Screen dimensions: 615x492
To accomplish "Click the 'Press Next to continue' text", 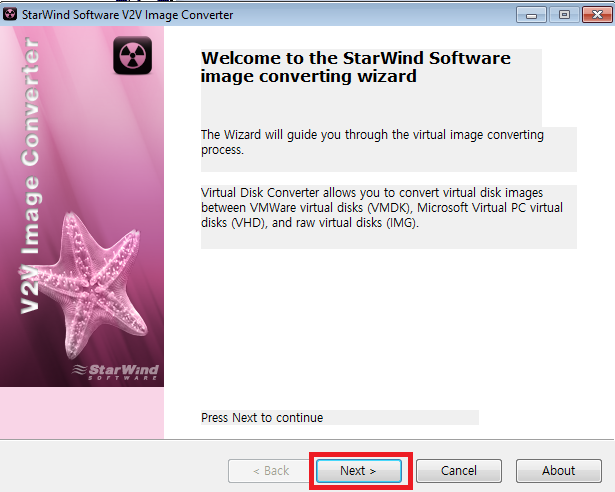I will coord(262,417).
